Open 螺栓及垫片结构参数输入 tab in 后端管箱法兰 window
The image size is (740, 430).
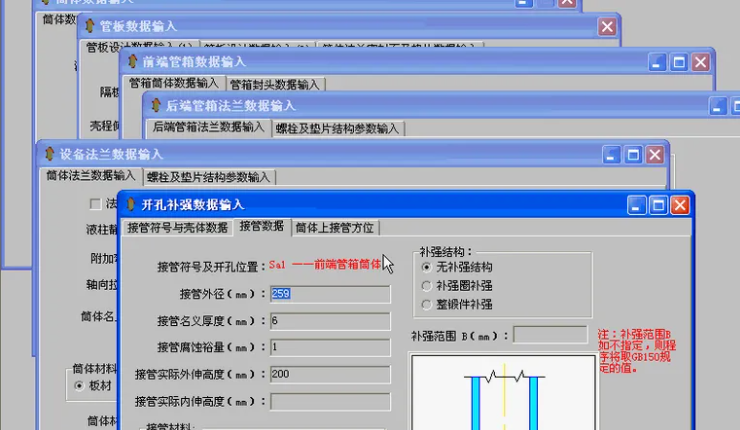pos(337,129)
